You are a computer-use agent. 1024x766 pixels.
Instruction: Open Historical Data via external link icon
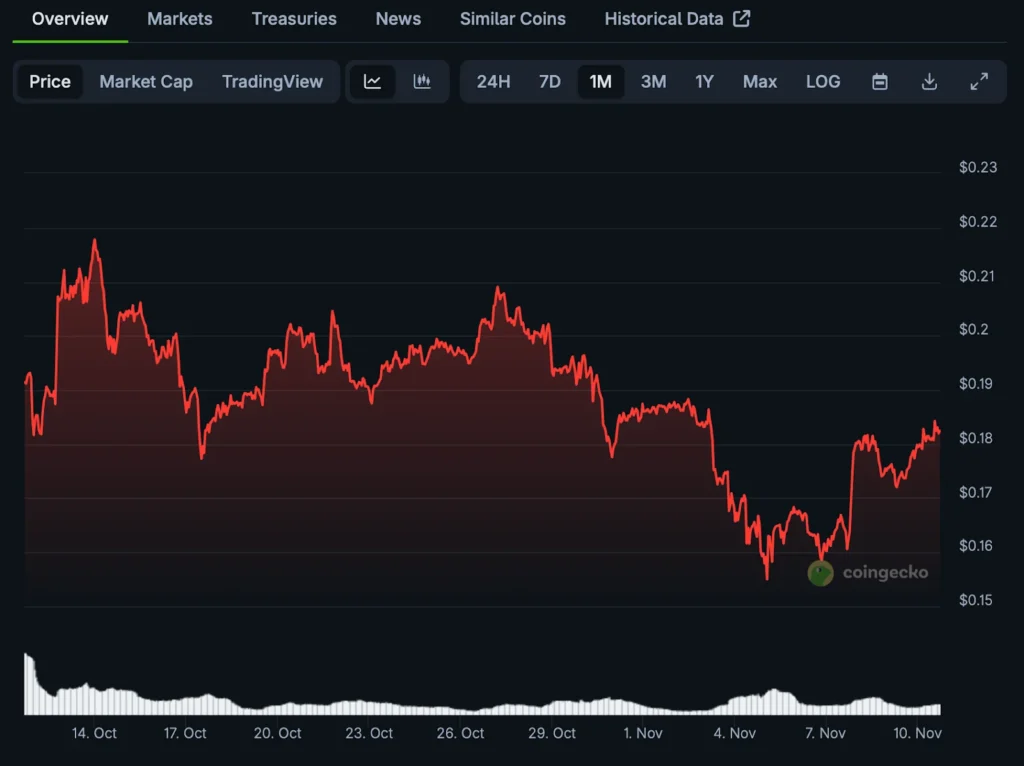click(741, 18)
